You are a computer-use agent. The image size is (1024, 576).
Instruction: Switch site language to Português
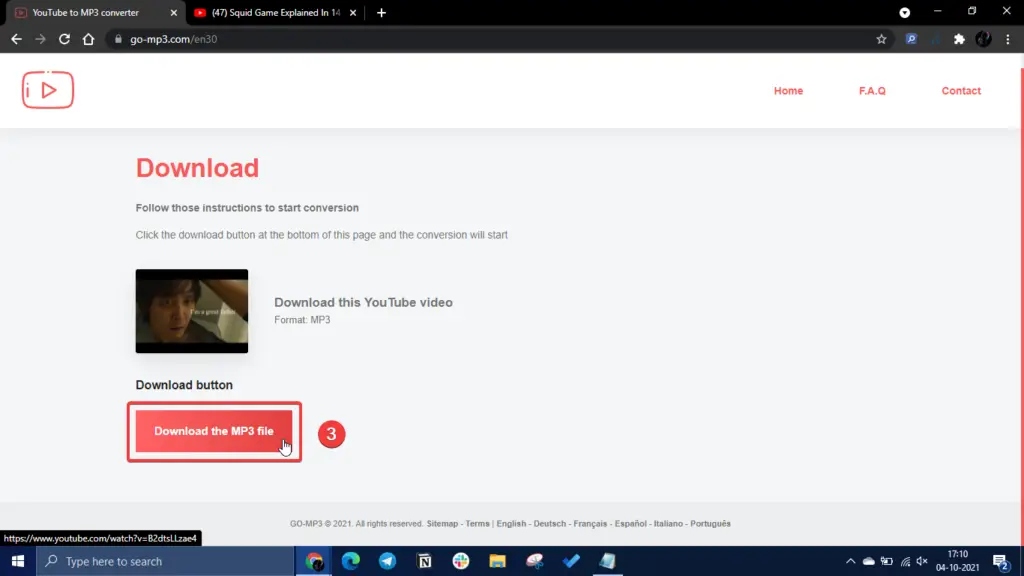711,524
